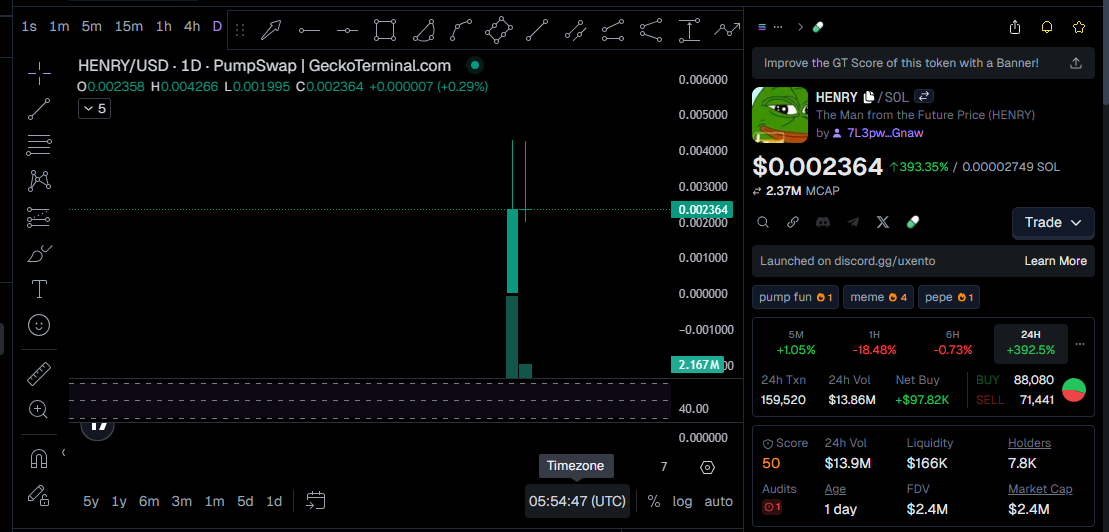Image resolution: width=1109 pixels, height=532 pixels.
Task: Click the search magnifier under the price
Action: point(763,222)
